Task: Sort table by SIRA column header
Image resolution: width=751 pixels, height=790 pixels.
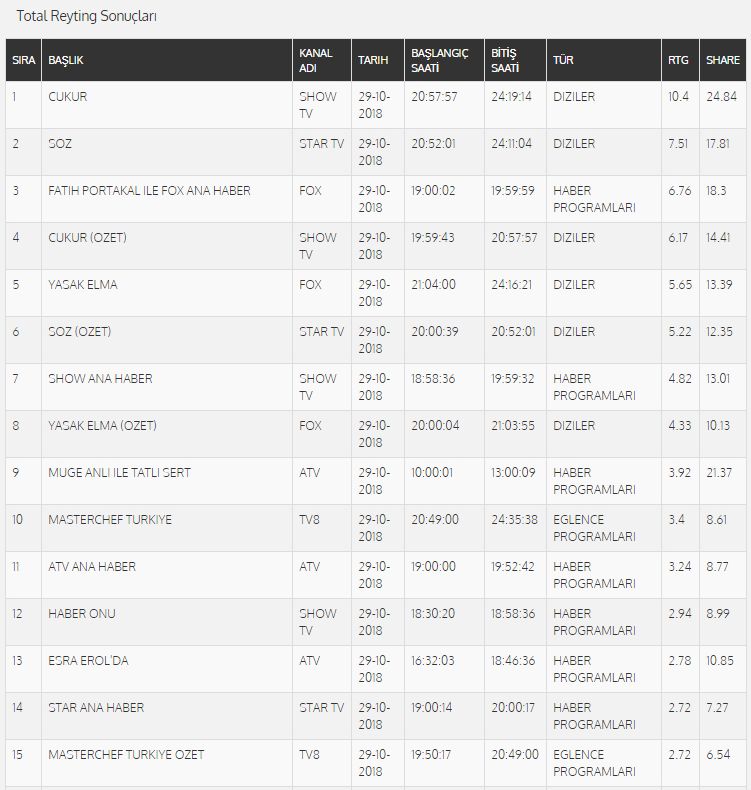Action: (x=23, y=60)
